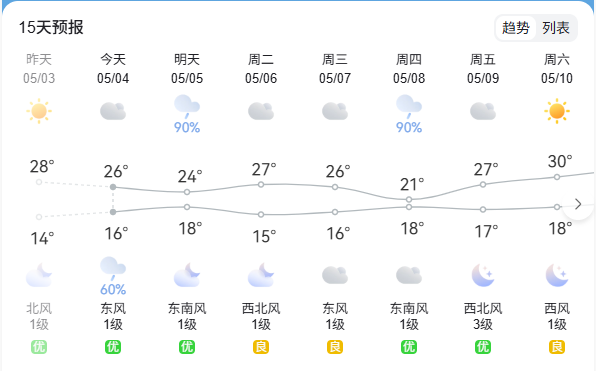Click the right chevron to see more days
Image resolution: width=596 pixels, height=371 pixels.
click(578, 204)
